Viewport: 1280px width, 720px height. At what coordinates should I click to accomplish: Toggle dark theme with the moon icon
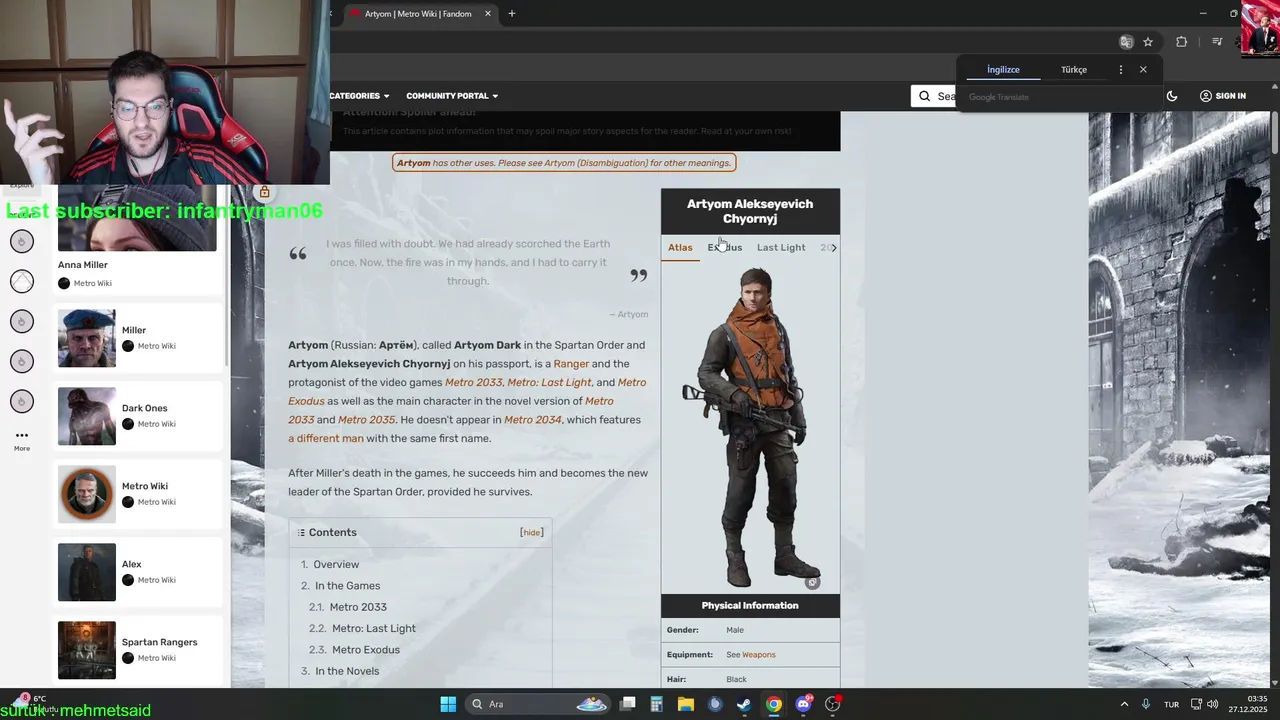1172,96
